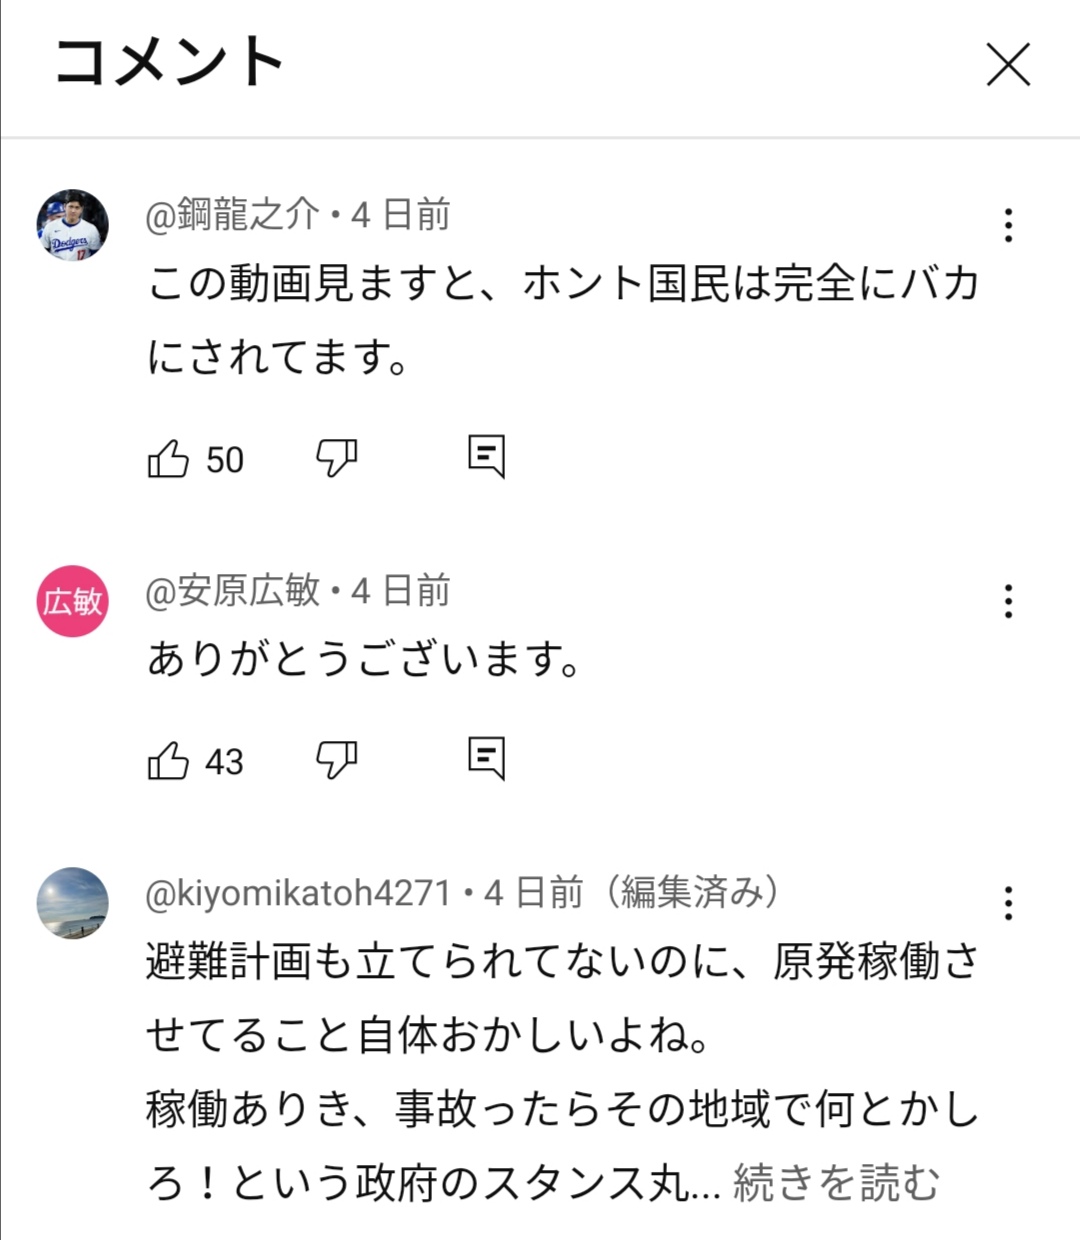Dislike the comment by @鋼龍之介
This screenshot has width=1080, height=1240.
(337, 458)
